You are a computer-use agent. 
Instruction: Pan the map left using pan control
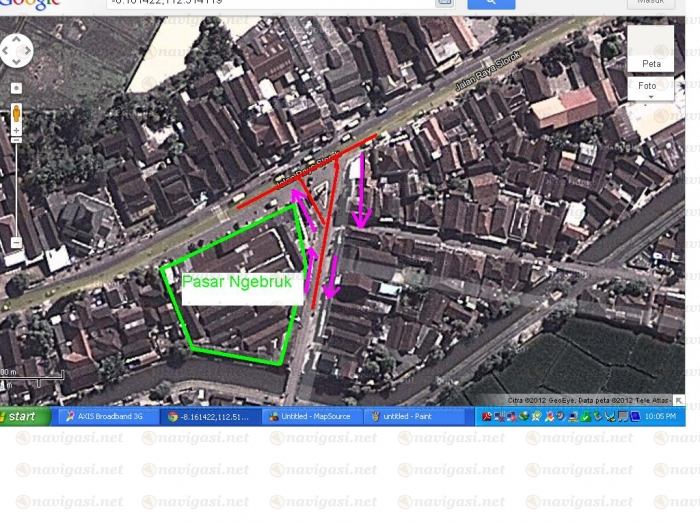6,50
